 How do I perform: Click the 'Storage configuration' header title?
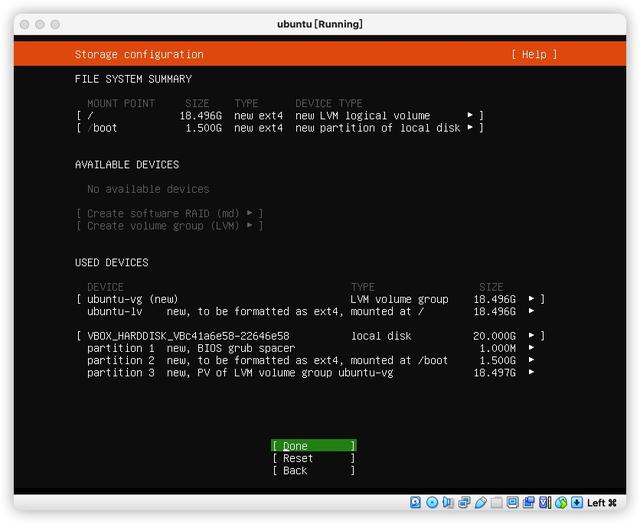coord(139,54)
